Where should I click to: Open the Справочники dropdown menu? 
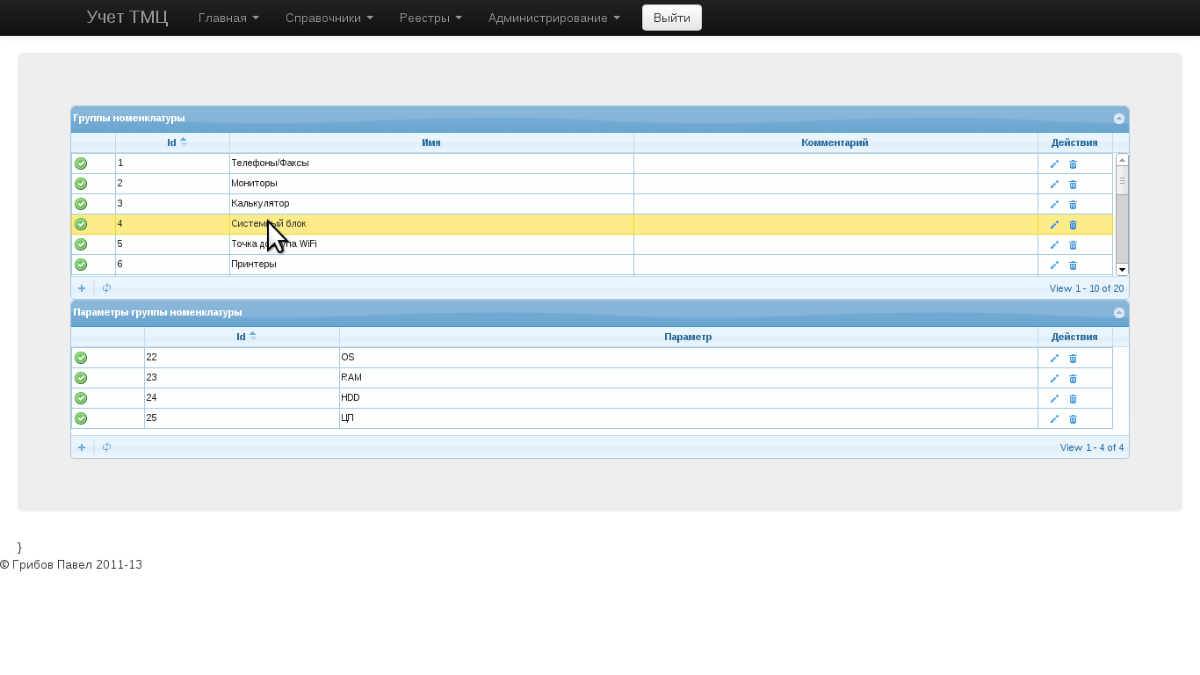click(329, 18)
